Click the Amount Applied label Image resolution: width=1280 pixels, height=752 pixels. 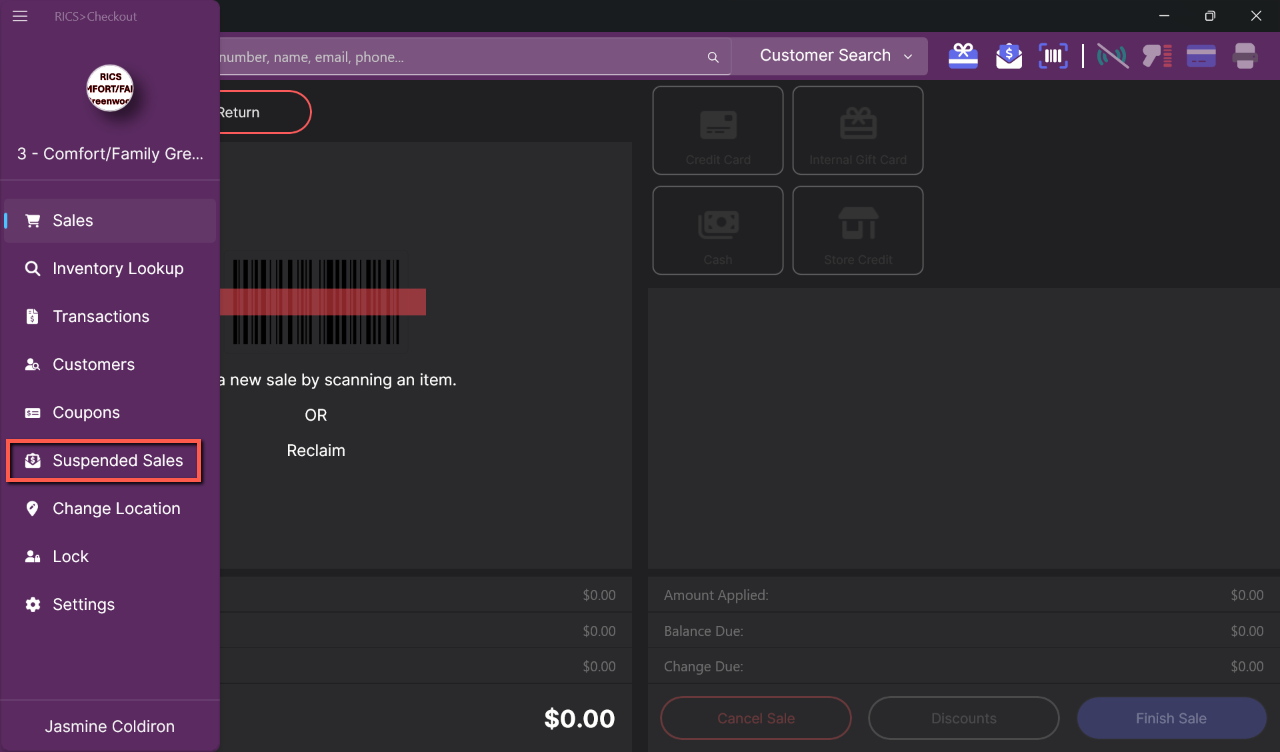(716, 595)
